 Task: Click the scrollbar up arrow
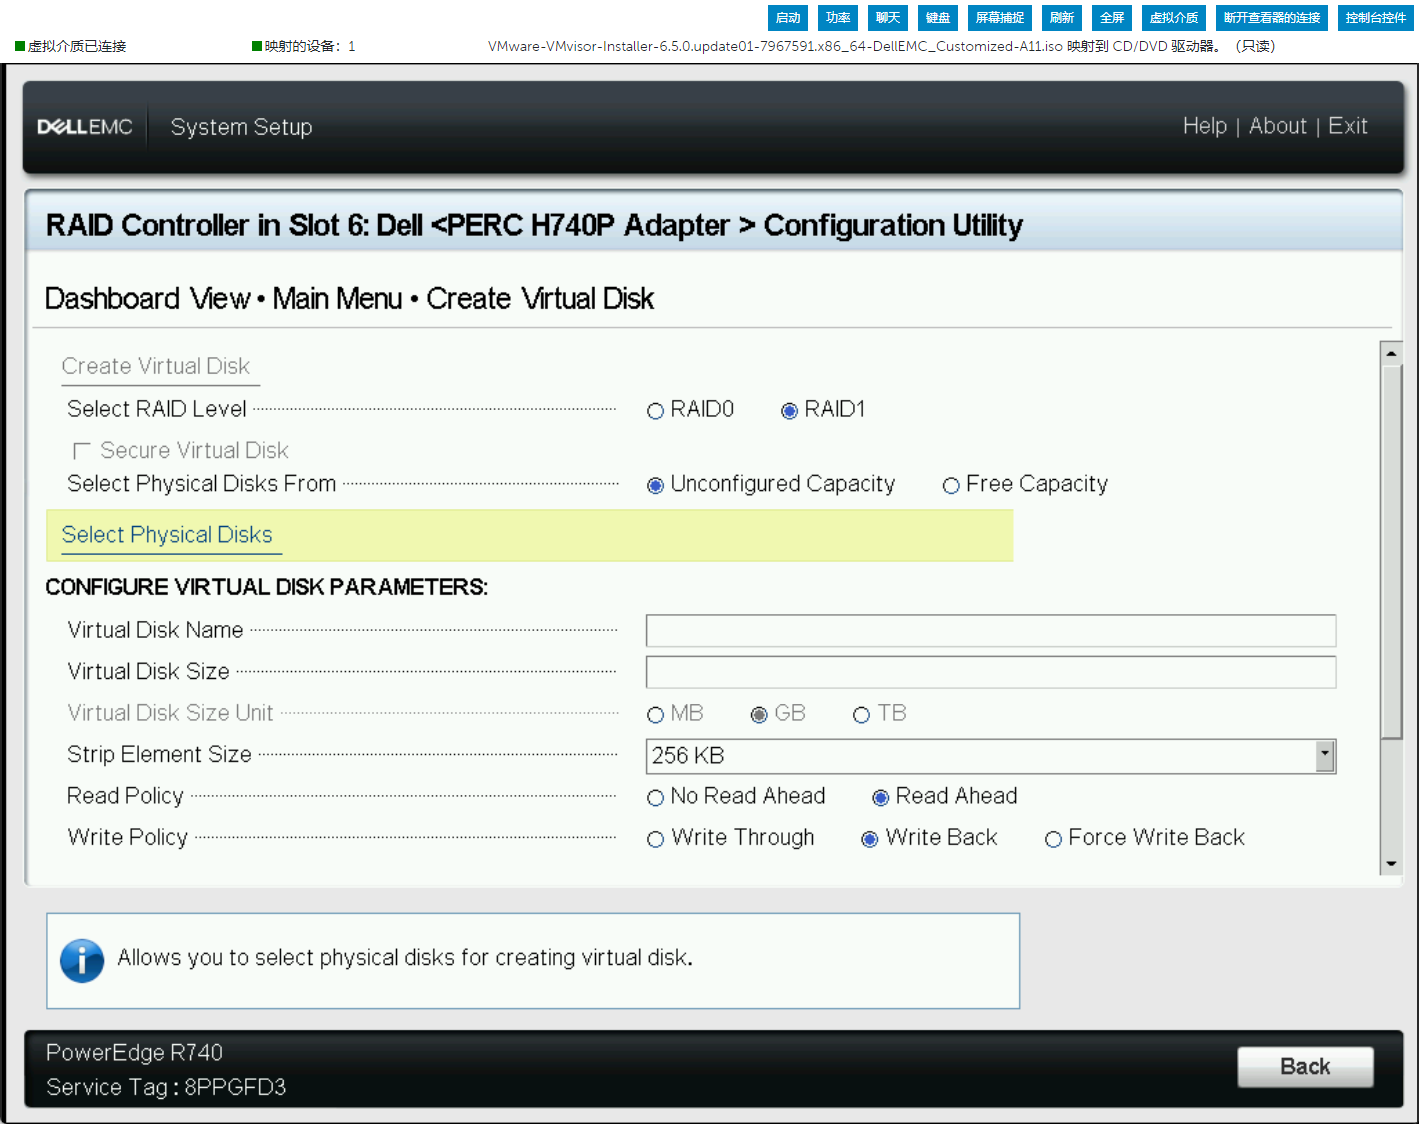click(x=1391, y=353)
